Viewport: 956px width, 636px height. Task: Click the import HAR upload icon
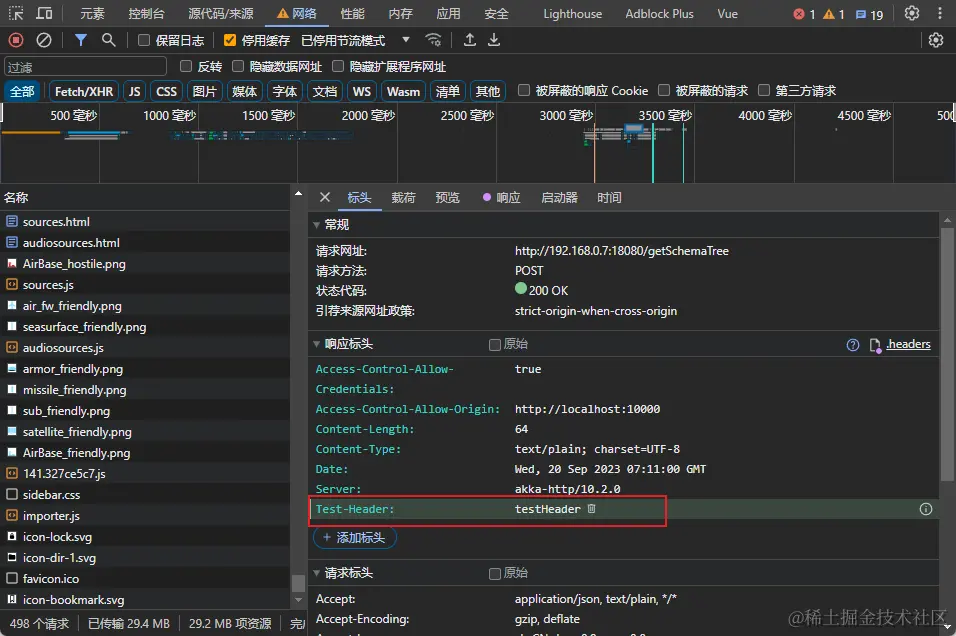click(470, 40)
